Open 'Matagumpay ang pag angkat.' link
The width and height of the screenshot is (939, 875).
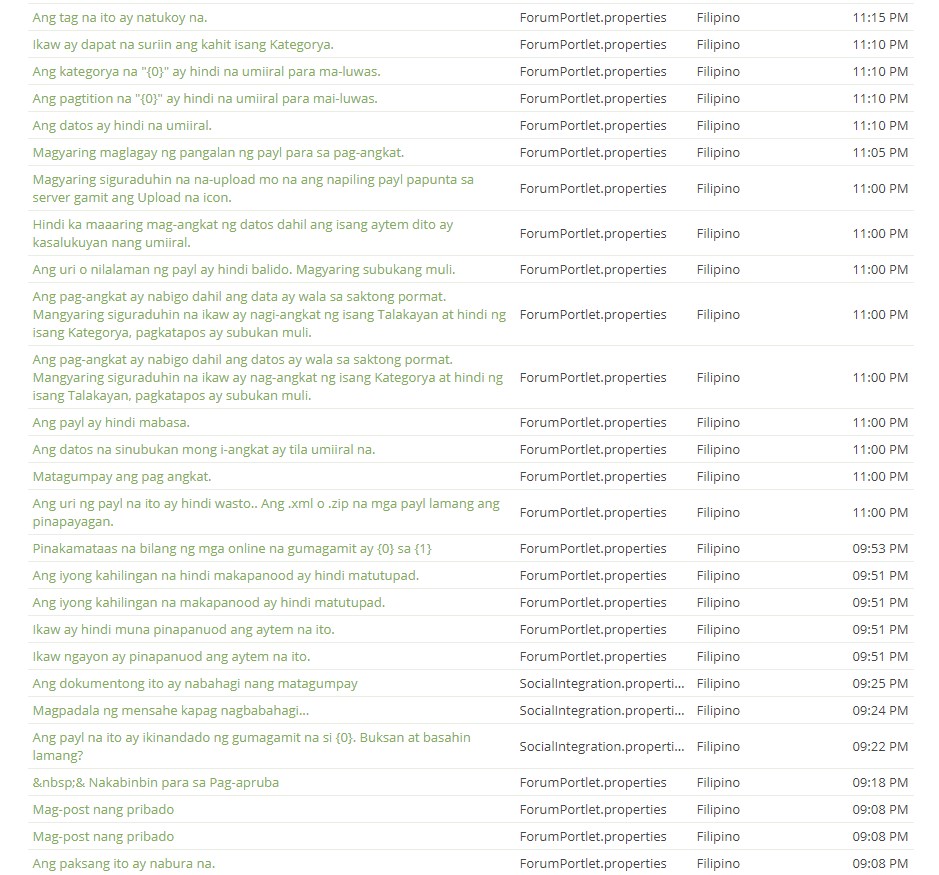(122, 477)
